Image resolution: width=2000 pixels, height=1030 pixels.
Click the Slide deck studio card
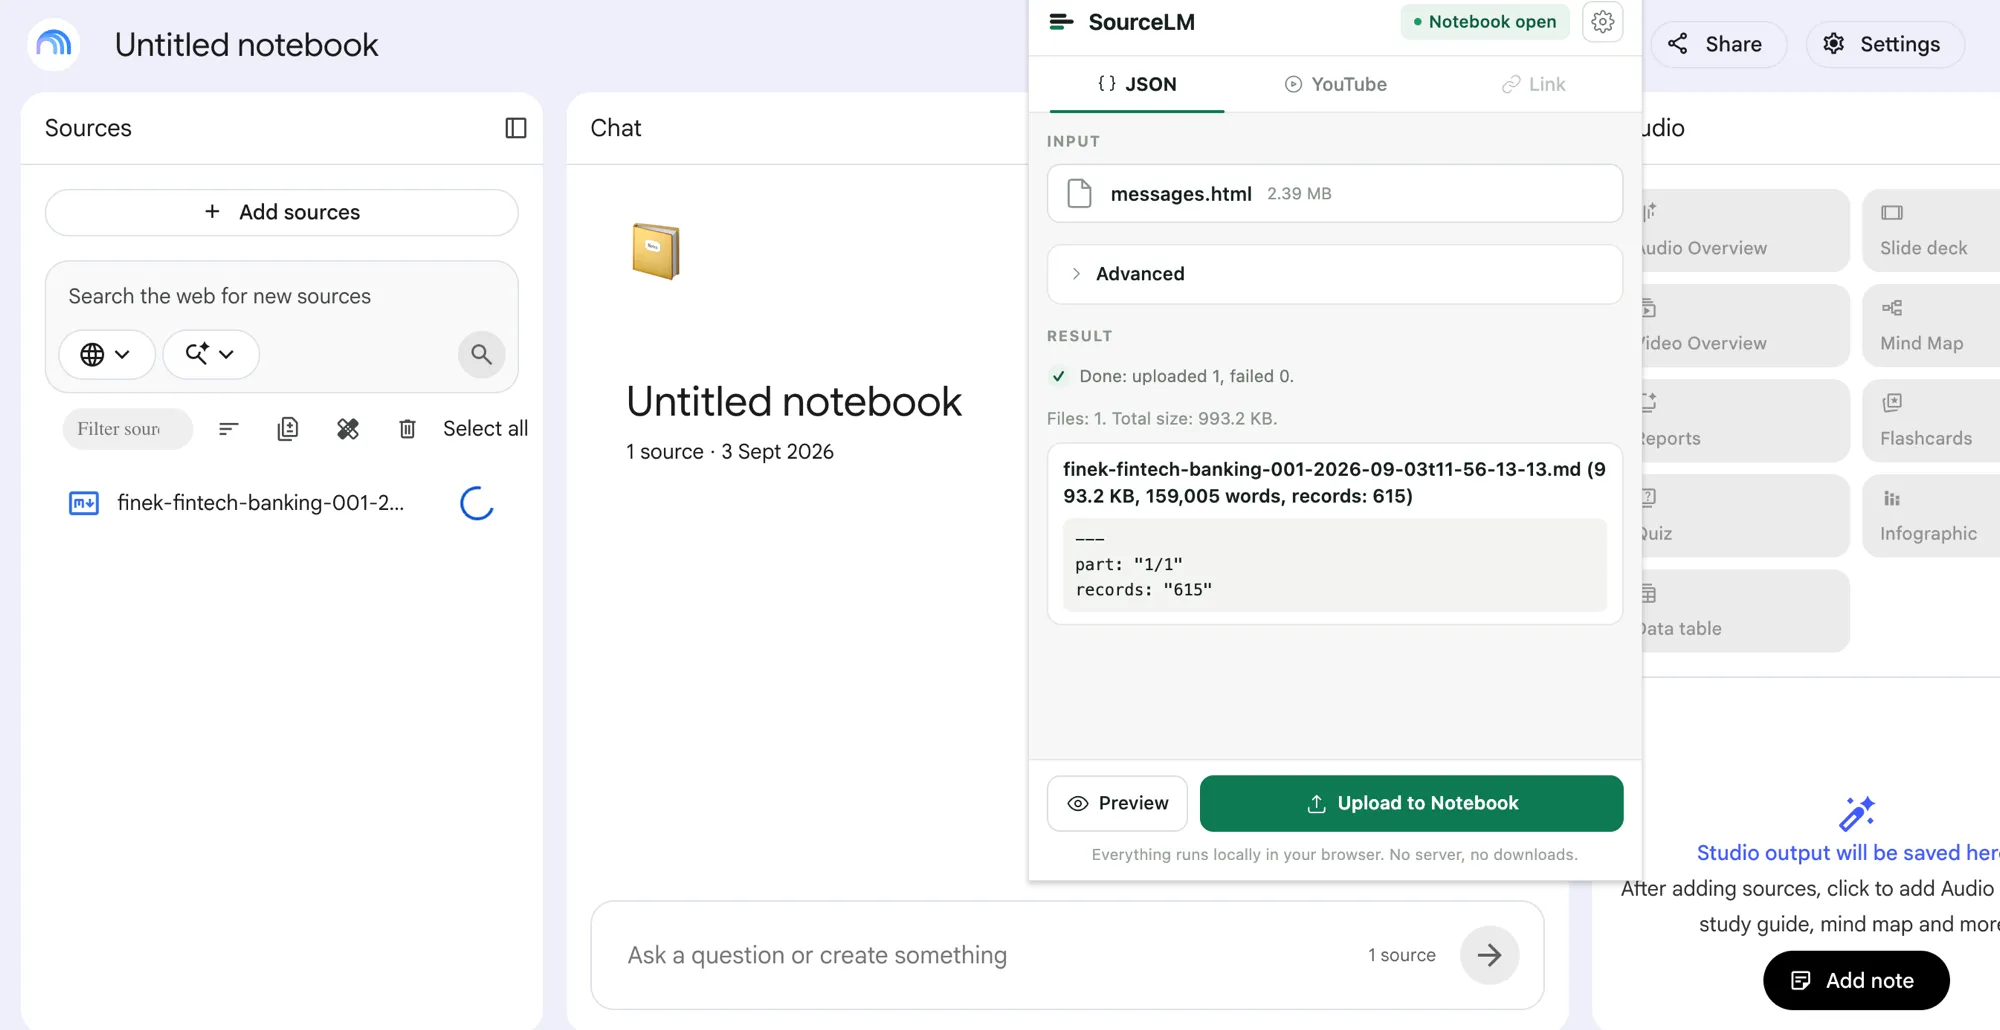tap(1931, 230)
